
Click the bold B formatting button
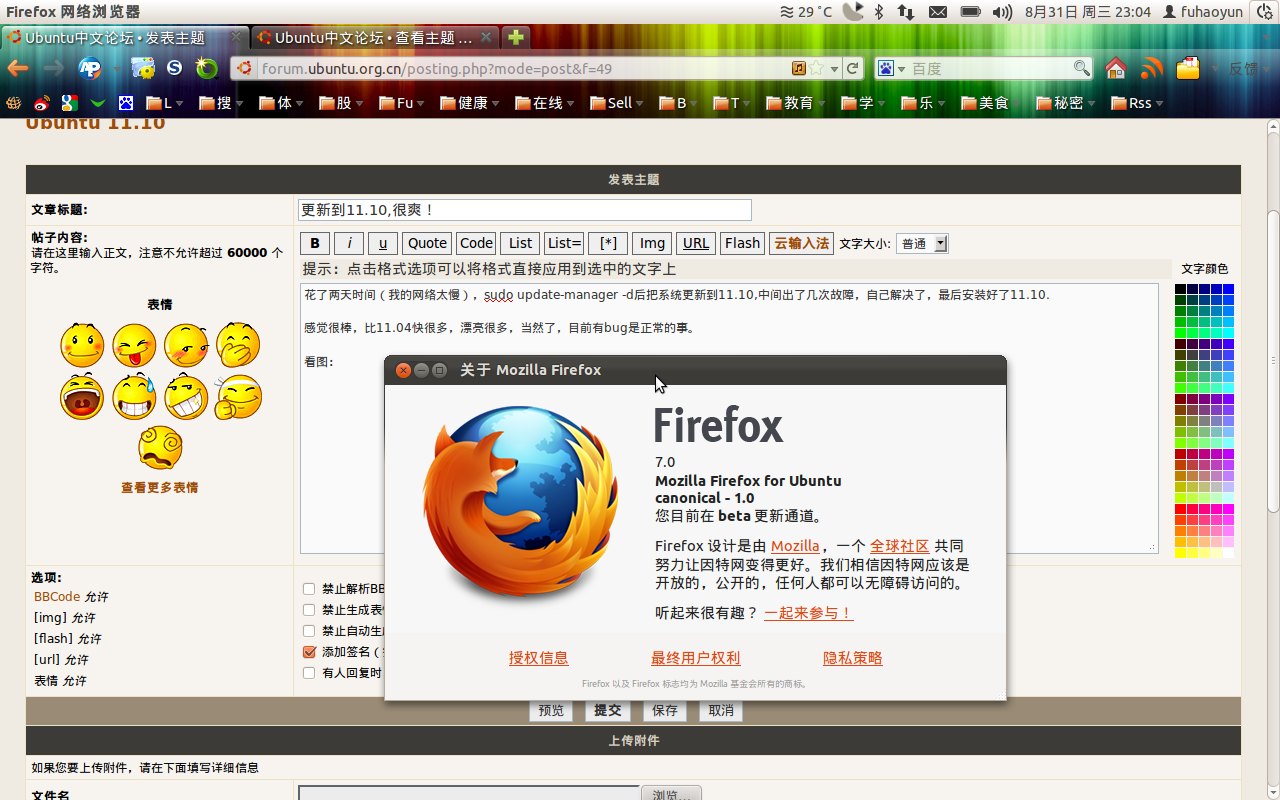[315, 243]
